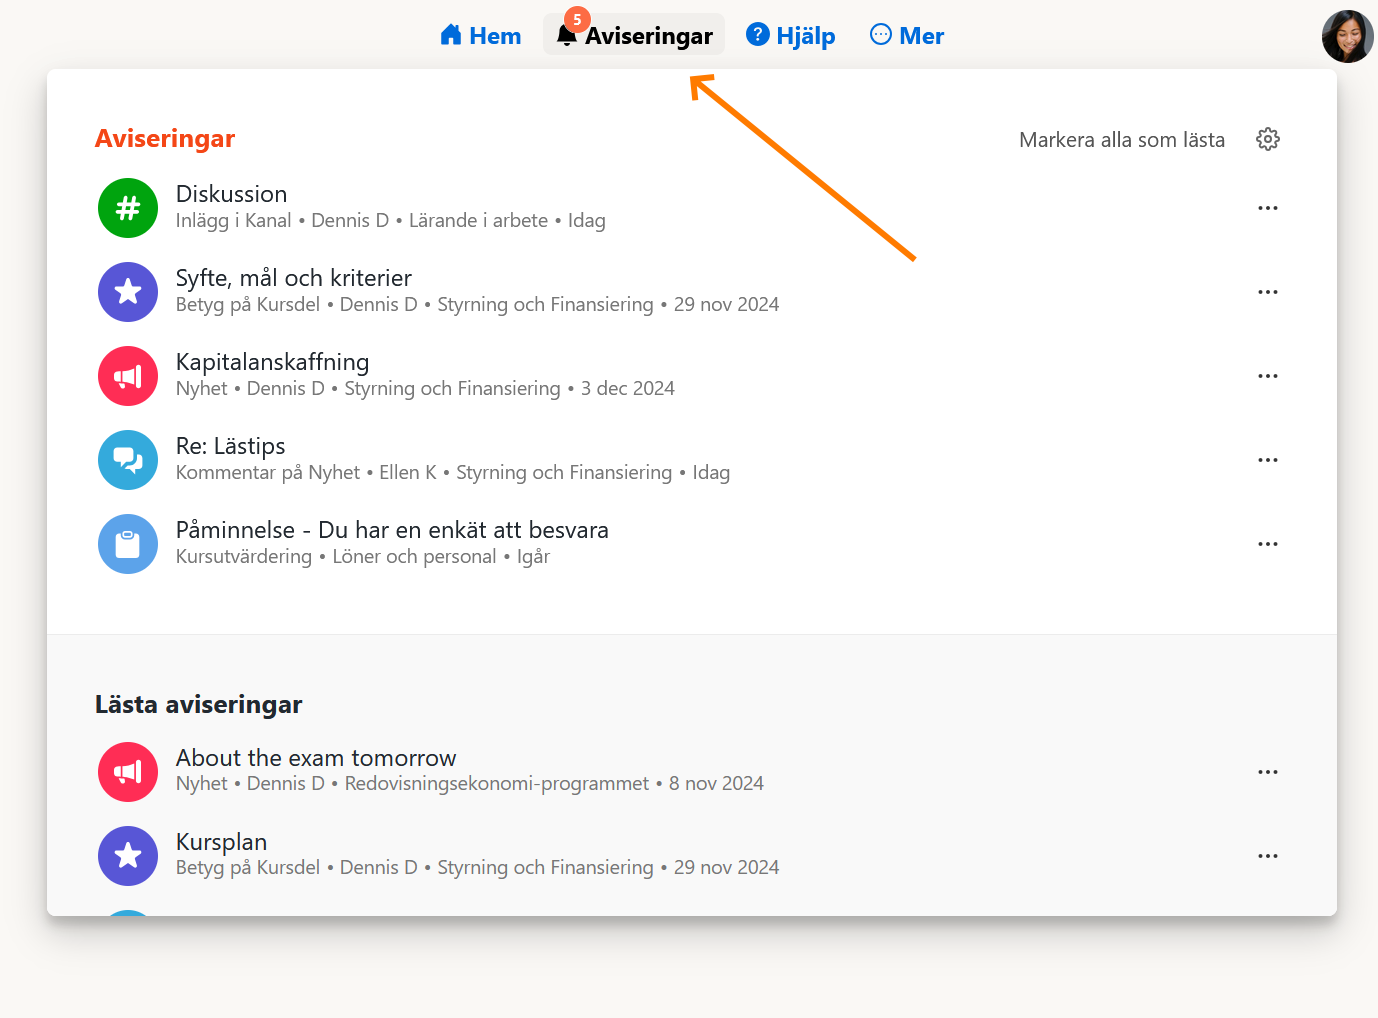1378x1018 pixels.
Task: Open notification settings gear icon
Action: click(x=1268, y=139)
